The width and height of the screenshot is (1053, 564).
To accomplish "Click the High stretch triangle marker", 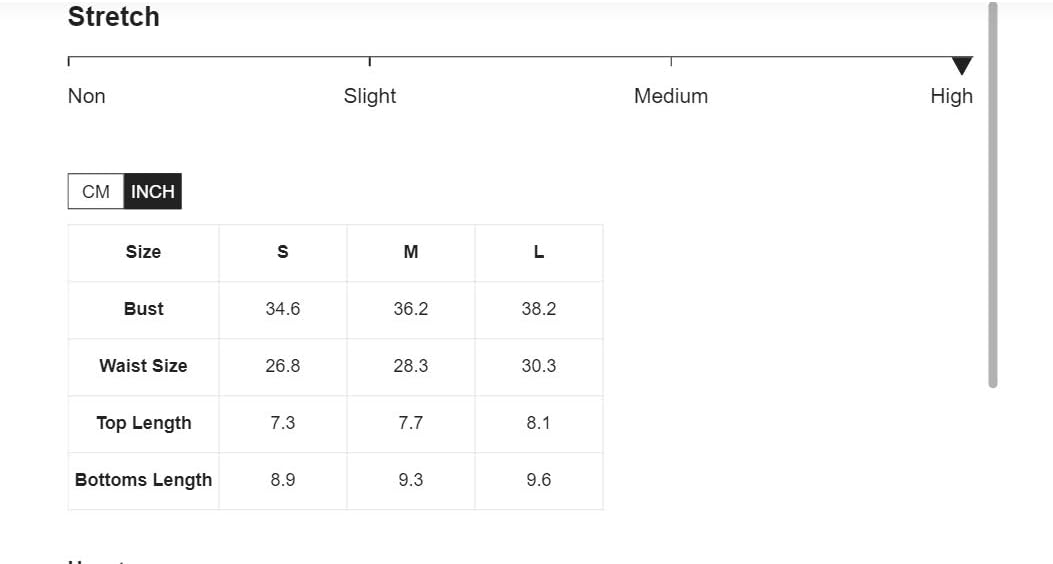I will pyautogui.click(x=962, y=66).
